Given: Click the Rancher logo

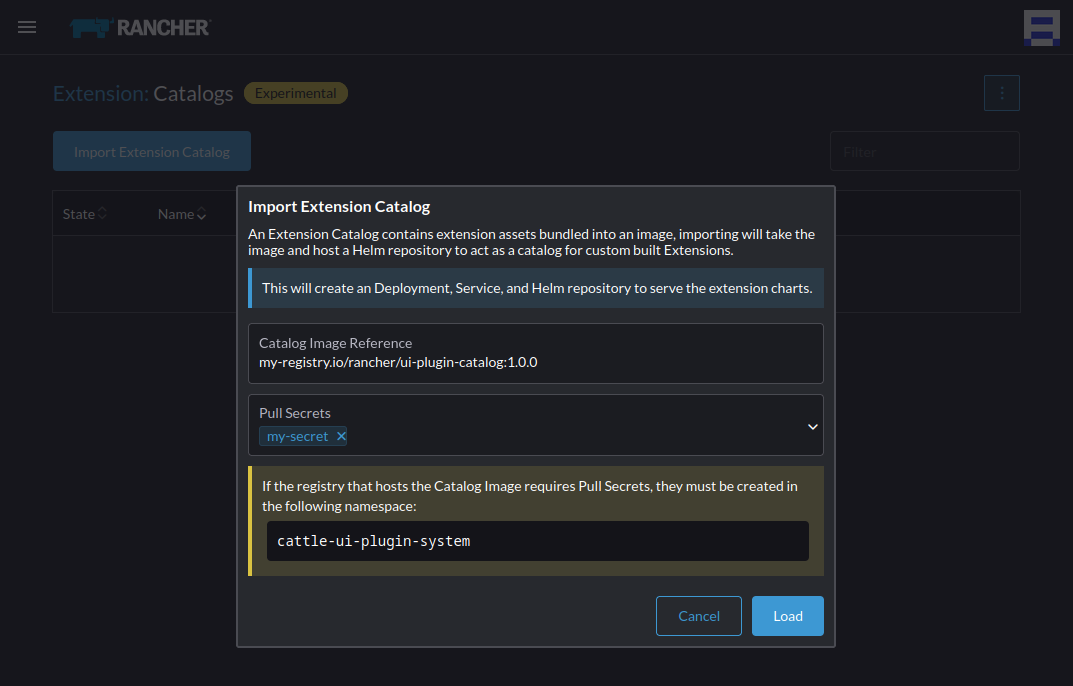Looking at the screenshot, I should [140, 27].
